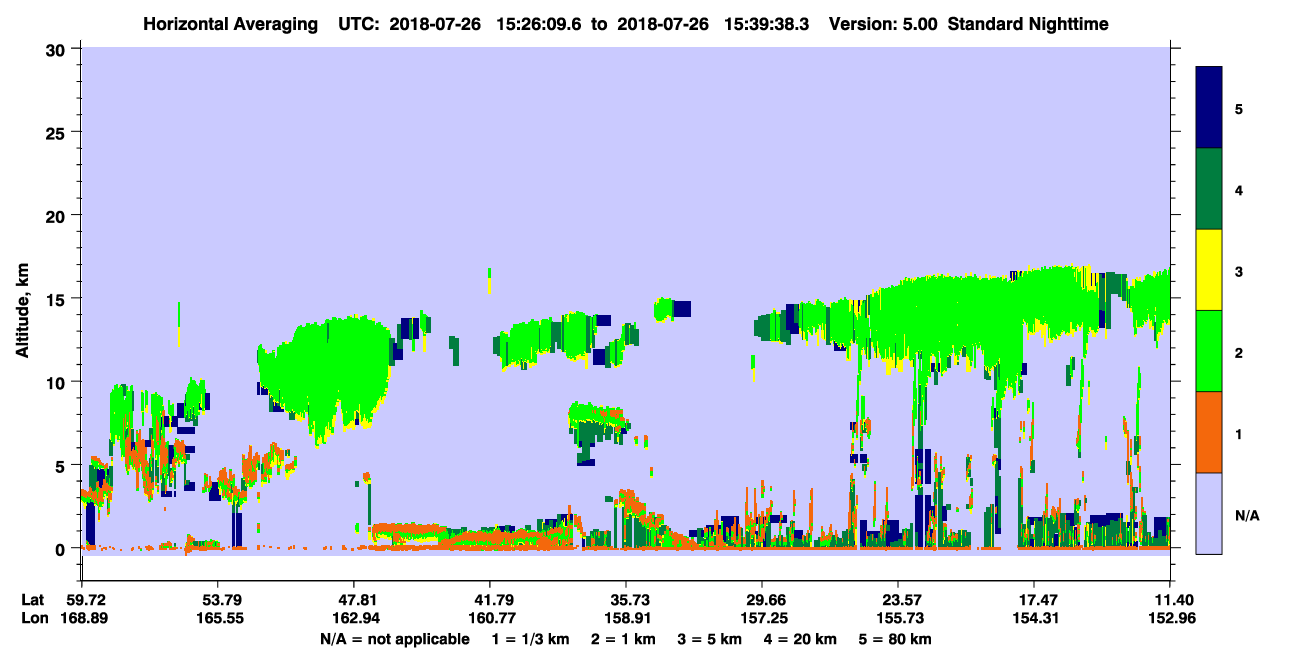Screen dimensions: 1300x667
Task: Click the legend note '4 = 20 km'
Action: (x=800, y=639)
